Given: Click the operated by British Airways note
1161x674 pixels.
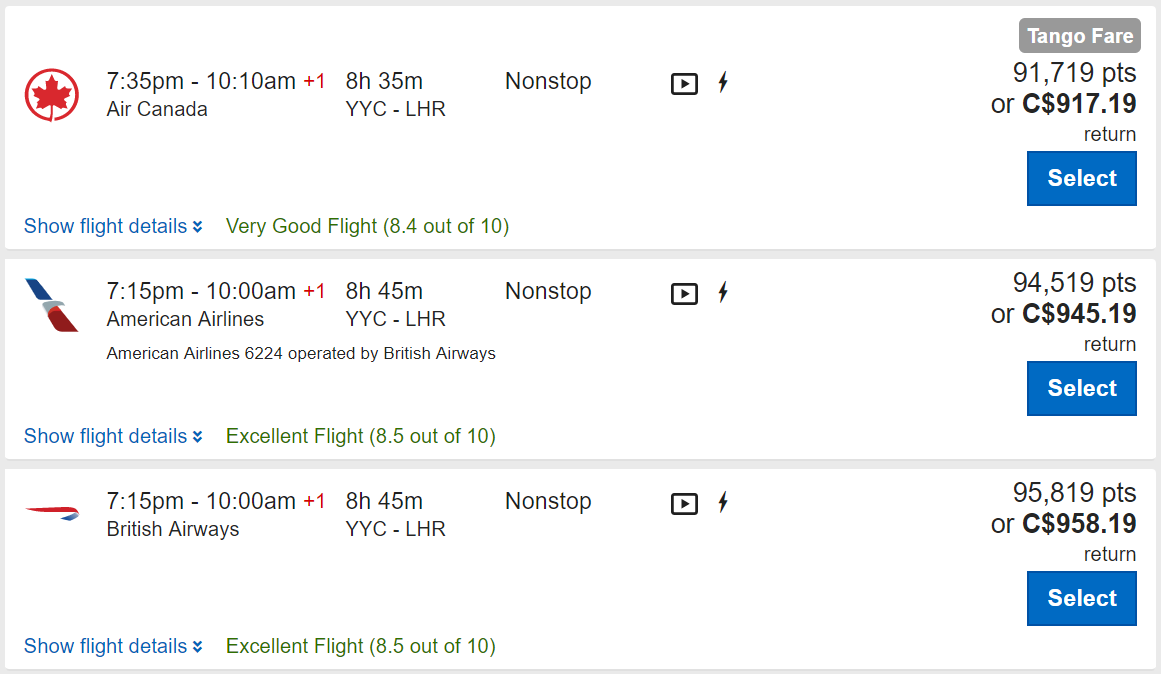Looking at the screenshot, I should (x=301, y=353).
